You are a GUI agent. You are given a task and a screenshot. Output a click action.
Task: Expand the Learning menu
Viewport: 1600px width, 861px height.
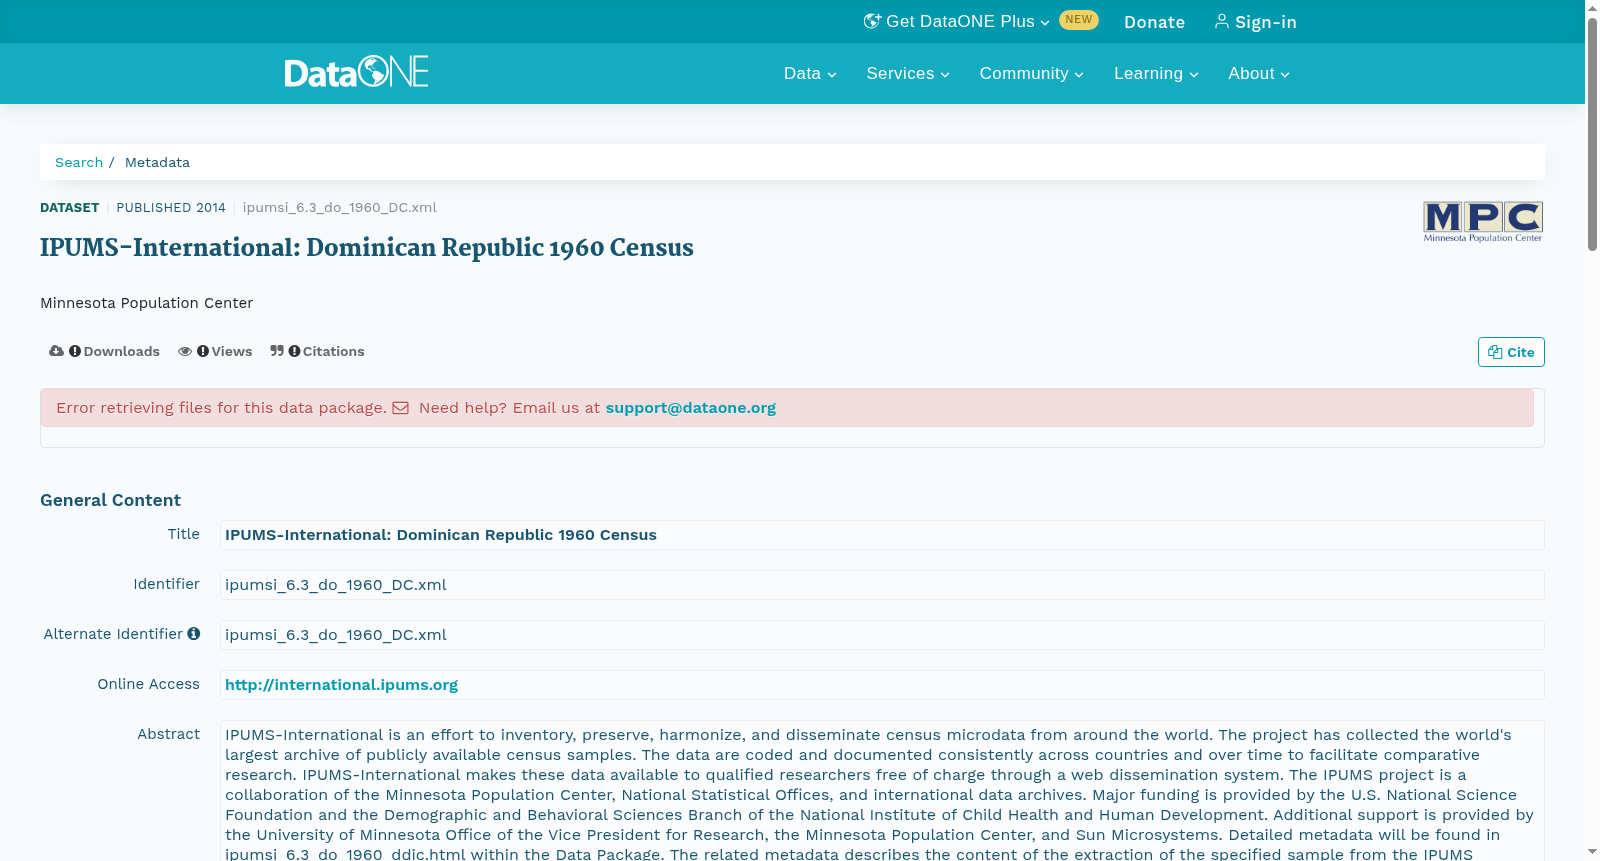[1156, 73]
